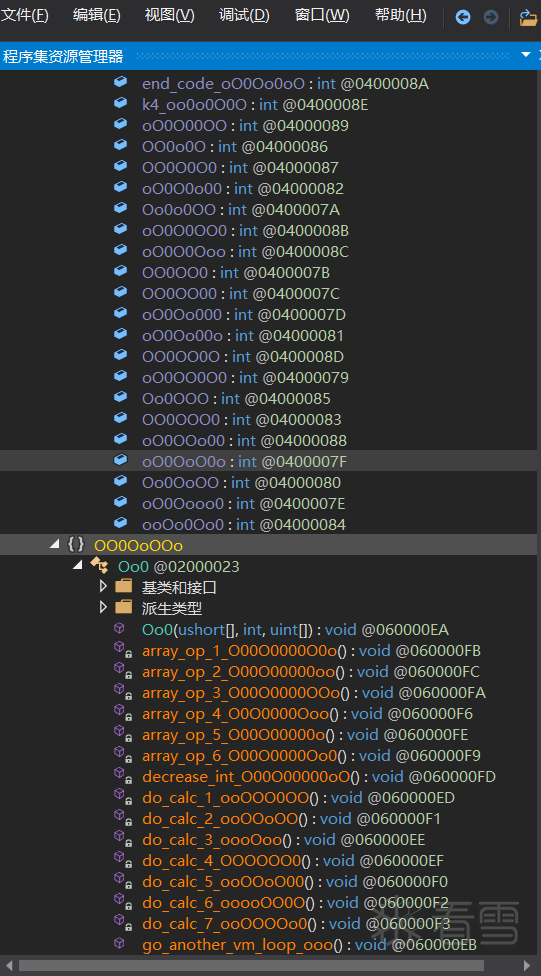Viewport: 541px width, 976px height.
Task: Open the Oo0(ushort[], int, uint[]) constructor
Action: coord(296,630)
